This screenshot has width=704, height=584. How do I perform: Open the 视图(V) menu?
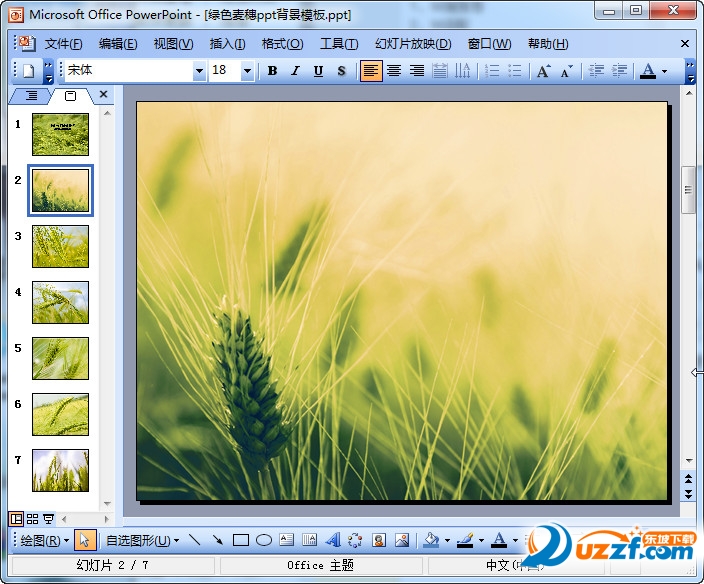[173, 44]
